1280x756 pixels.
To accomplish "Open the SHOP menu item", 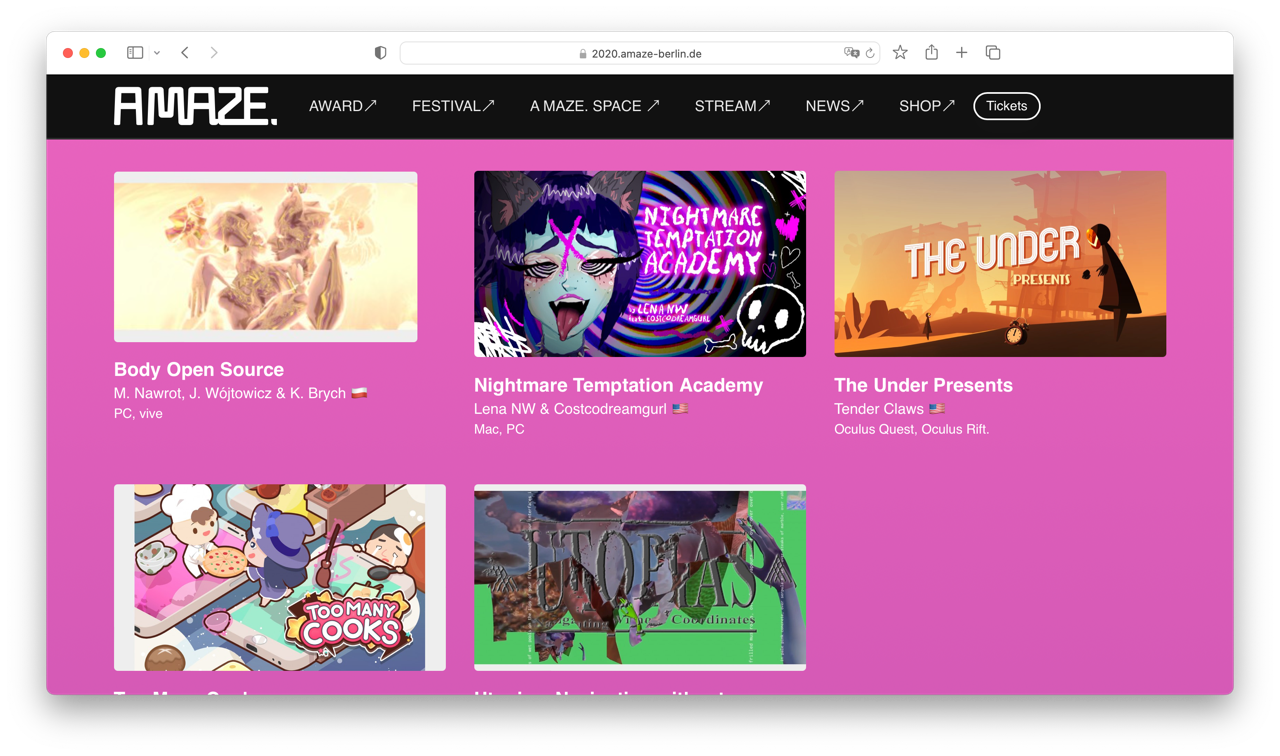I will pos(926,106).
